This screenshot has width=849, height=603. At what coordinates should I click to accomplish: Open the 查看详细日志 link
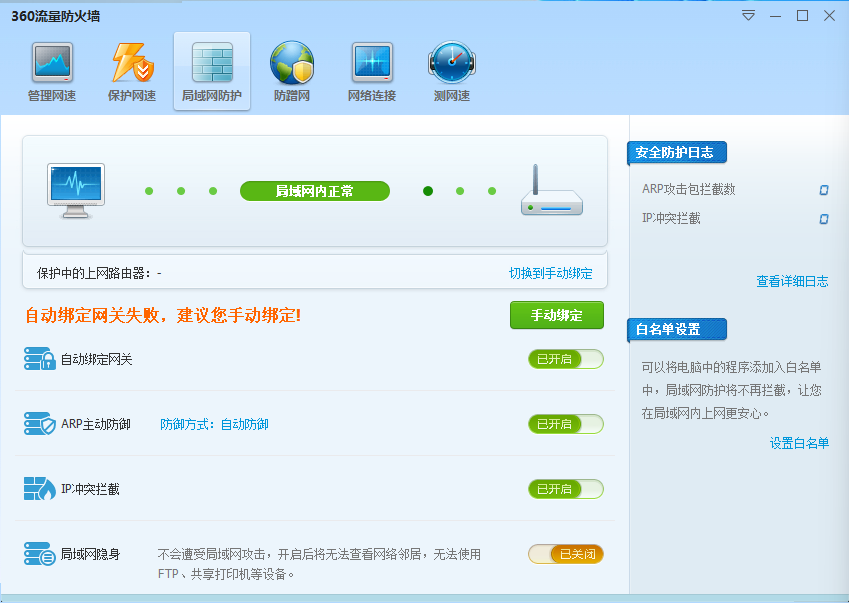[x=792, y=281]
